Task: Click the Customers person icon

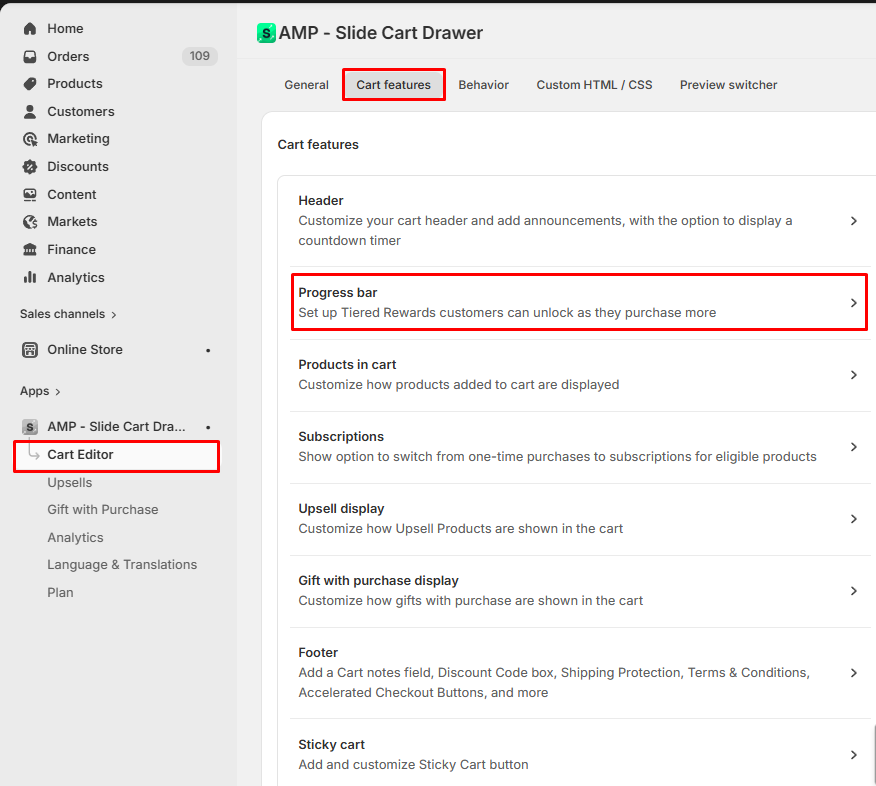Action: pos(30,112)
